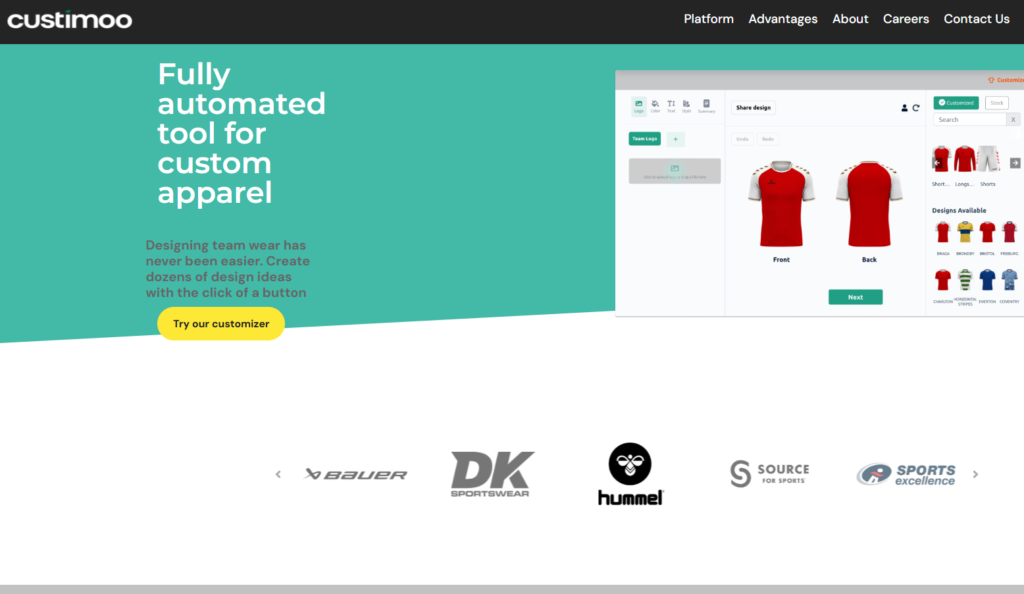Select the Shorts garment option
This screenshot has height=594, width=1024.
987,158
